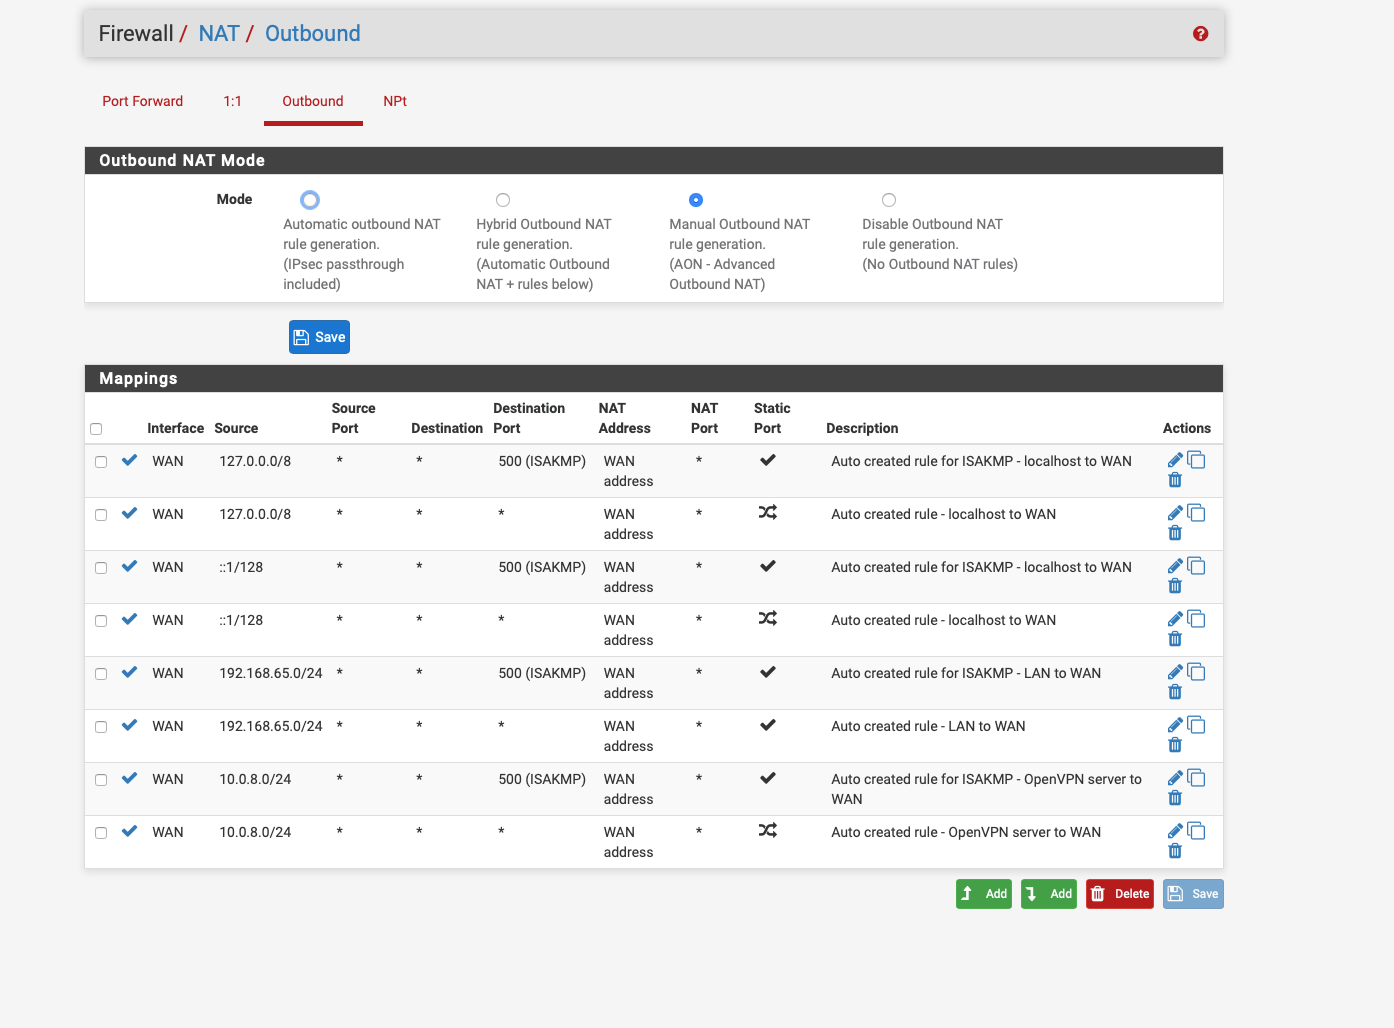1394x1028 pixels.
Task: Click 'Auto created rule - LAN to WAN' description
Action: click(928, 726)
